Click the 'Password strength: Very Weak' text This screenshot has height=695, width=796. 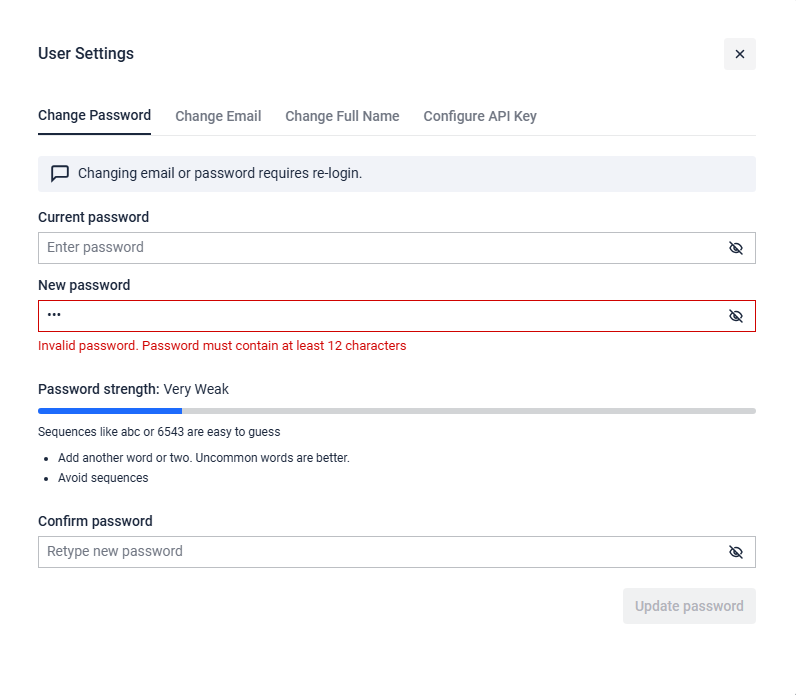pos(133,389)
